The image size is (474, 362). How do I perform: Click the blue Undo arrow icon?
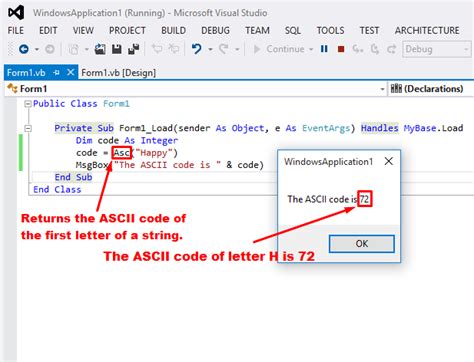197,49
